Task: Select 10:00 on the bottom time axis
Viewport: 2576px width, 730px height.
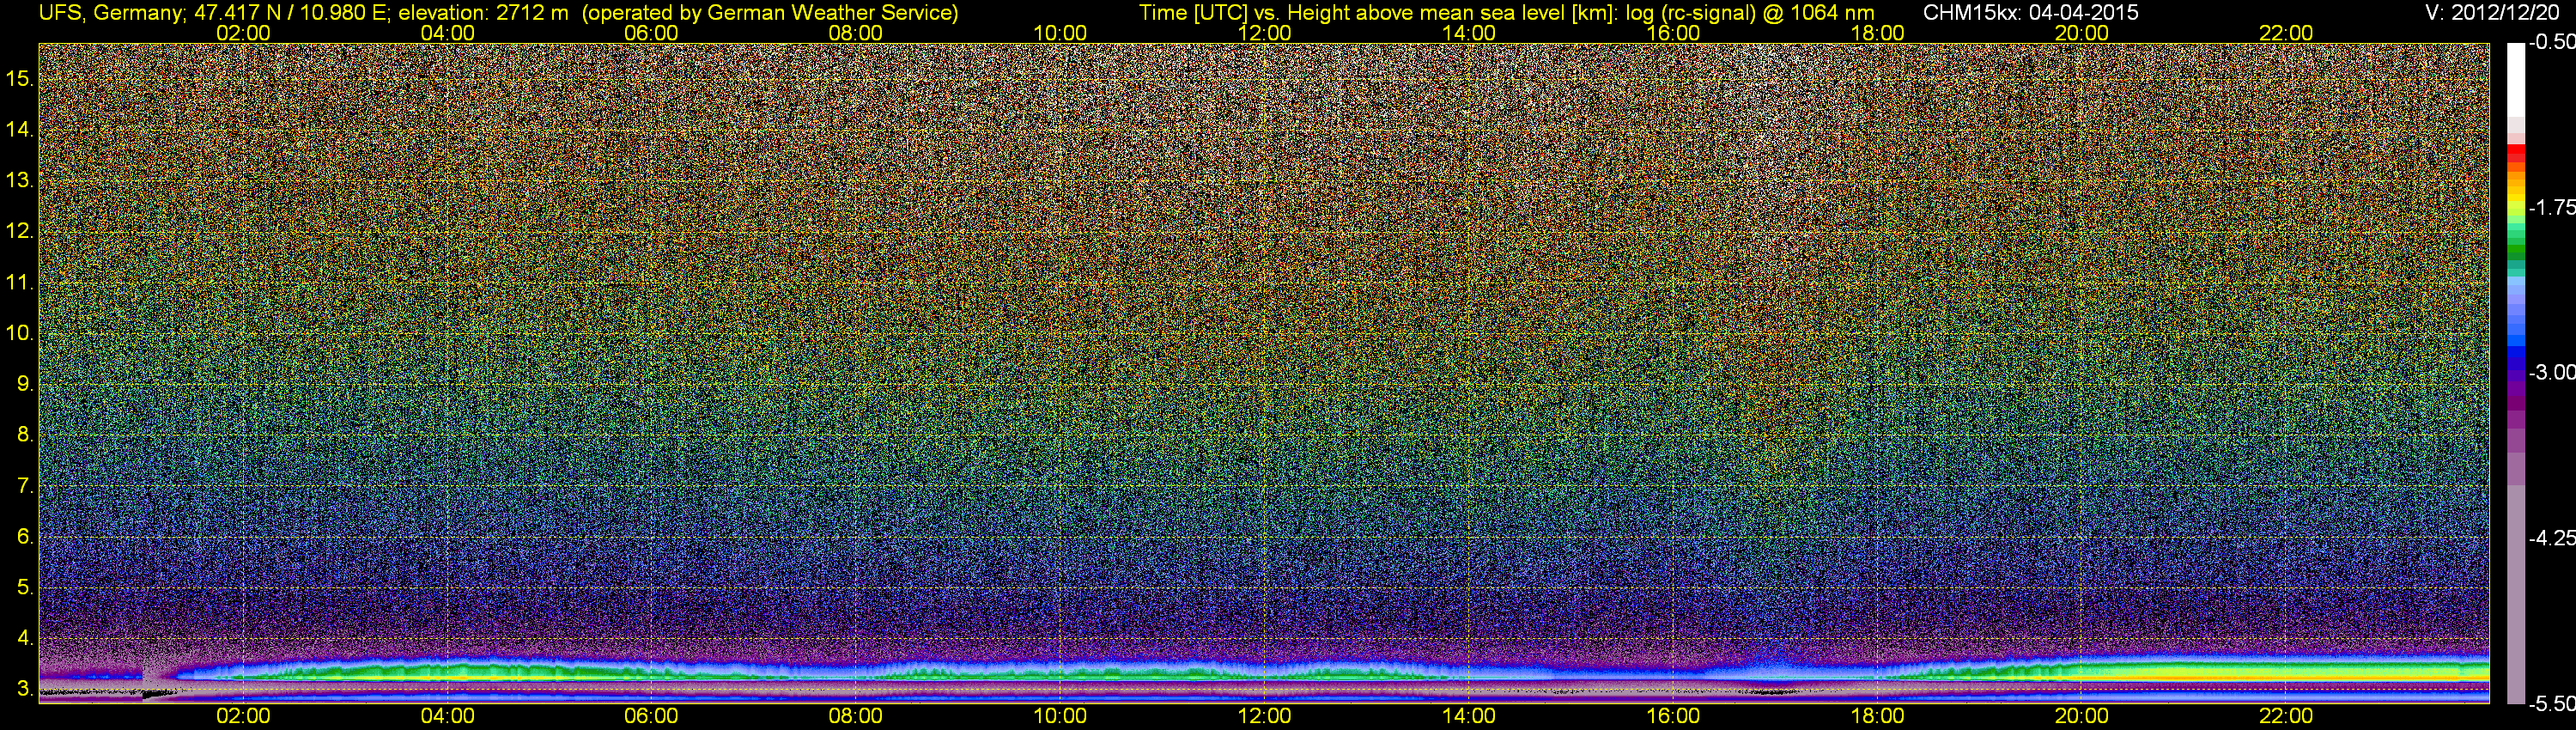Action: (x=1060, y=716)
